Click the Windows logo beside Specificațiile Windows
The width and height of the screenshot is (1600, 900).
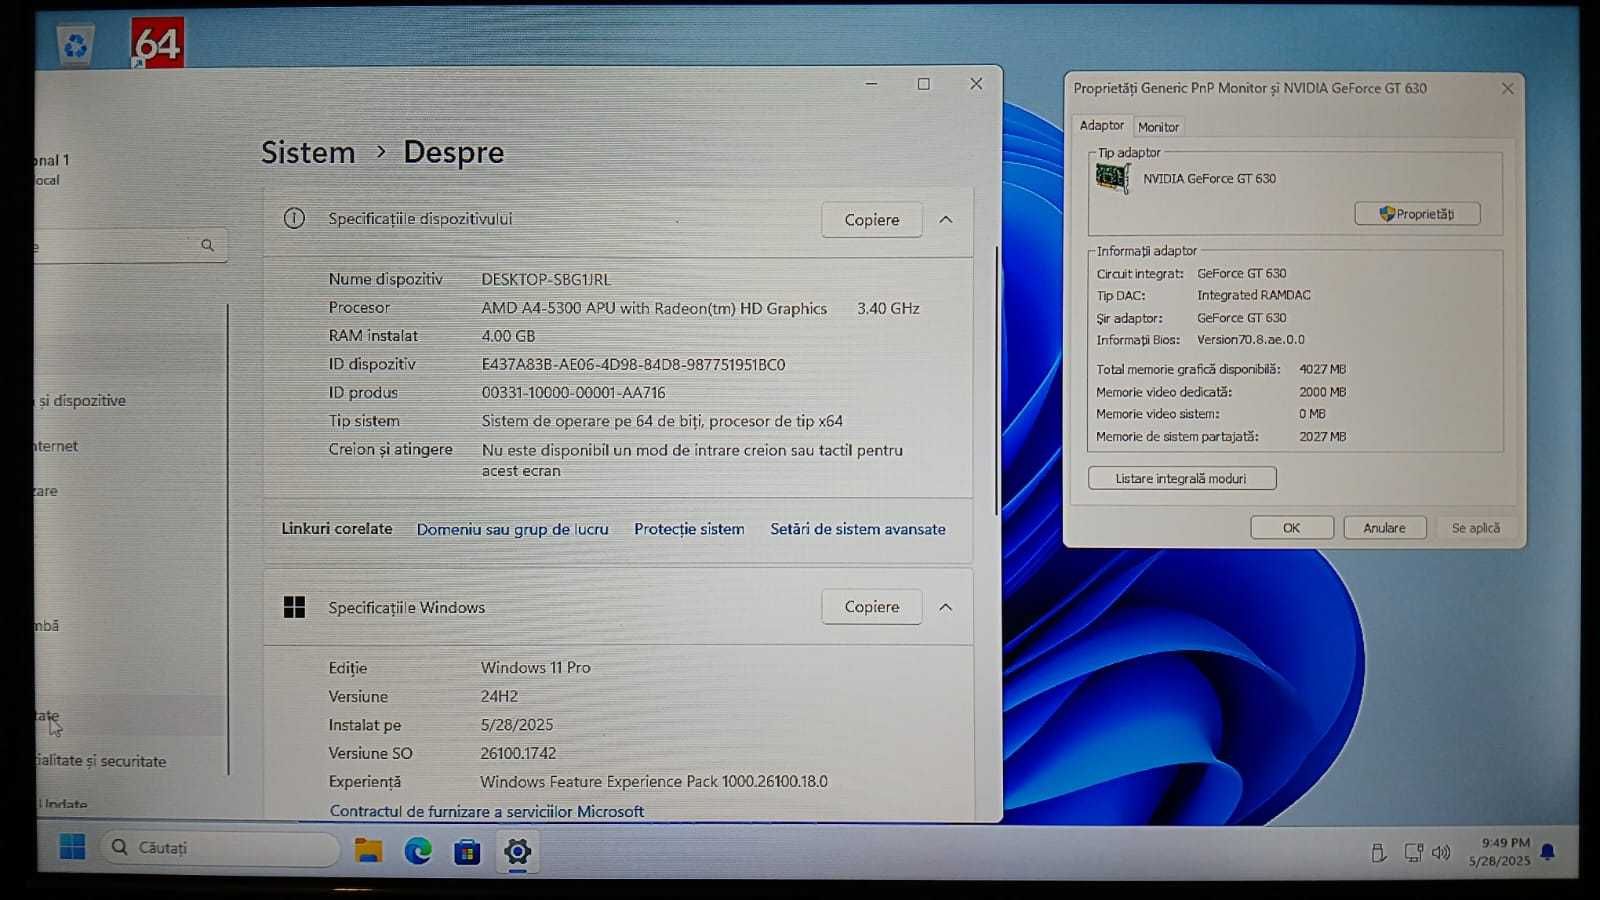click(294, 607)
